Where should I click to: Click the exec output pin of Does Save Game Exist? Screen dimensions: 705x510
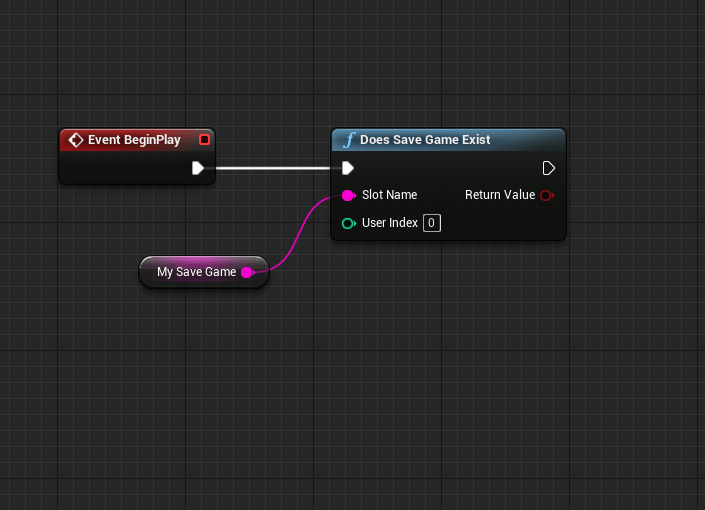point(548,168)
